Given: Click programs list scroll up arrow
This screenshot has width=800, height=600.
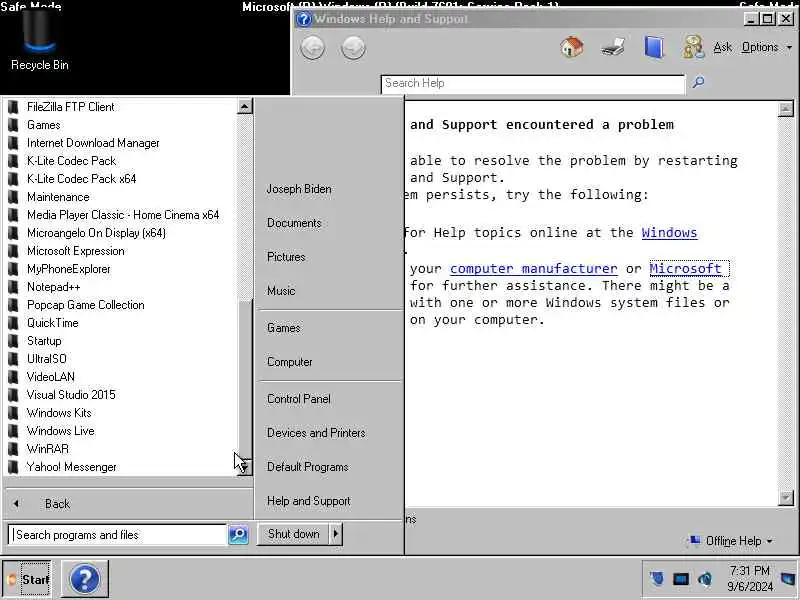Looking at the screenshot, I should 244,106.
